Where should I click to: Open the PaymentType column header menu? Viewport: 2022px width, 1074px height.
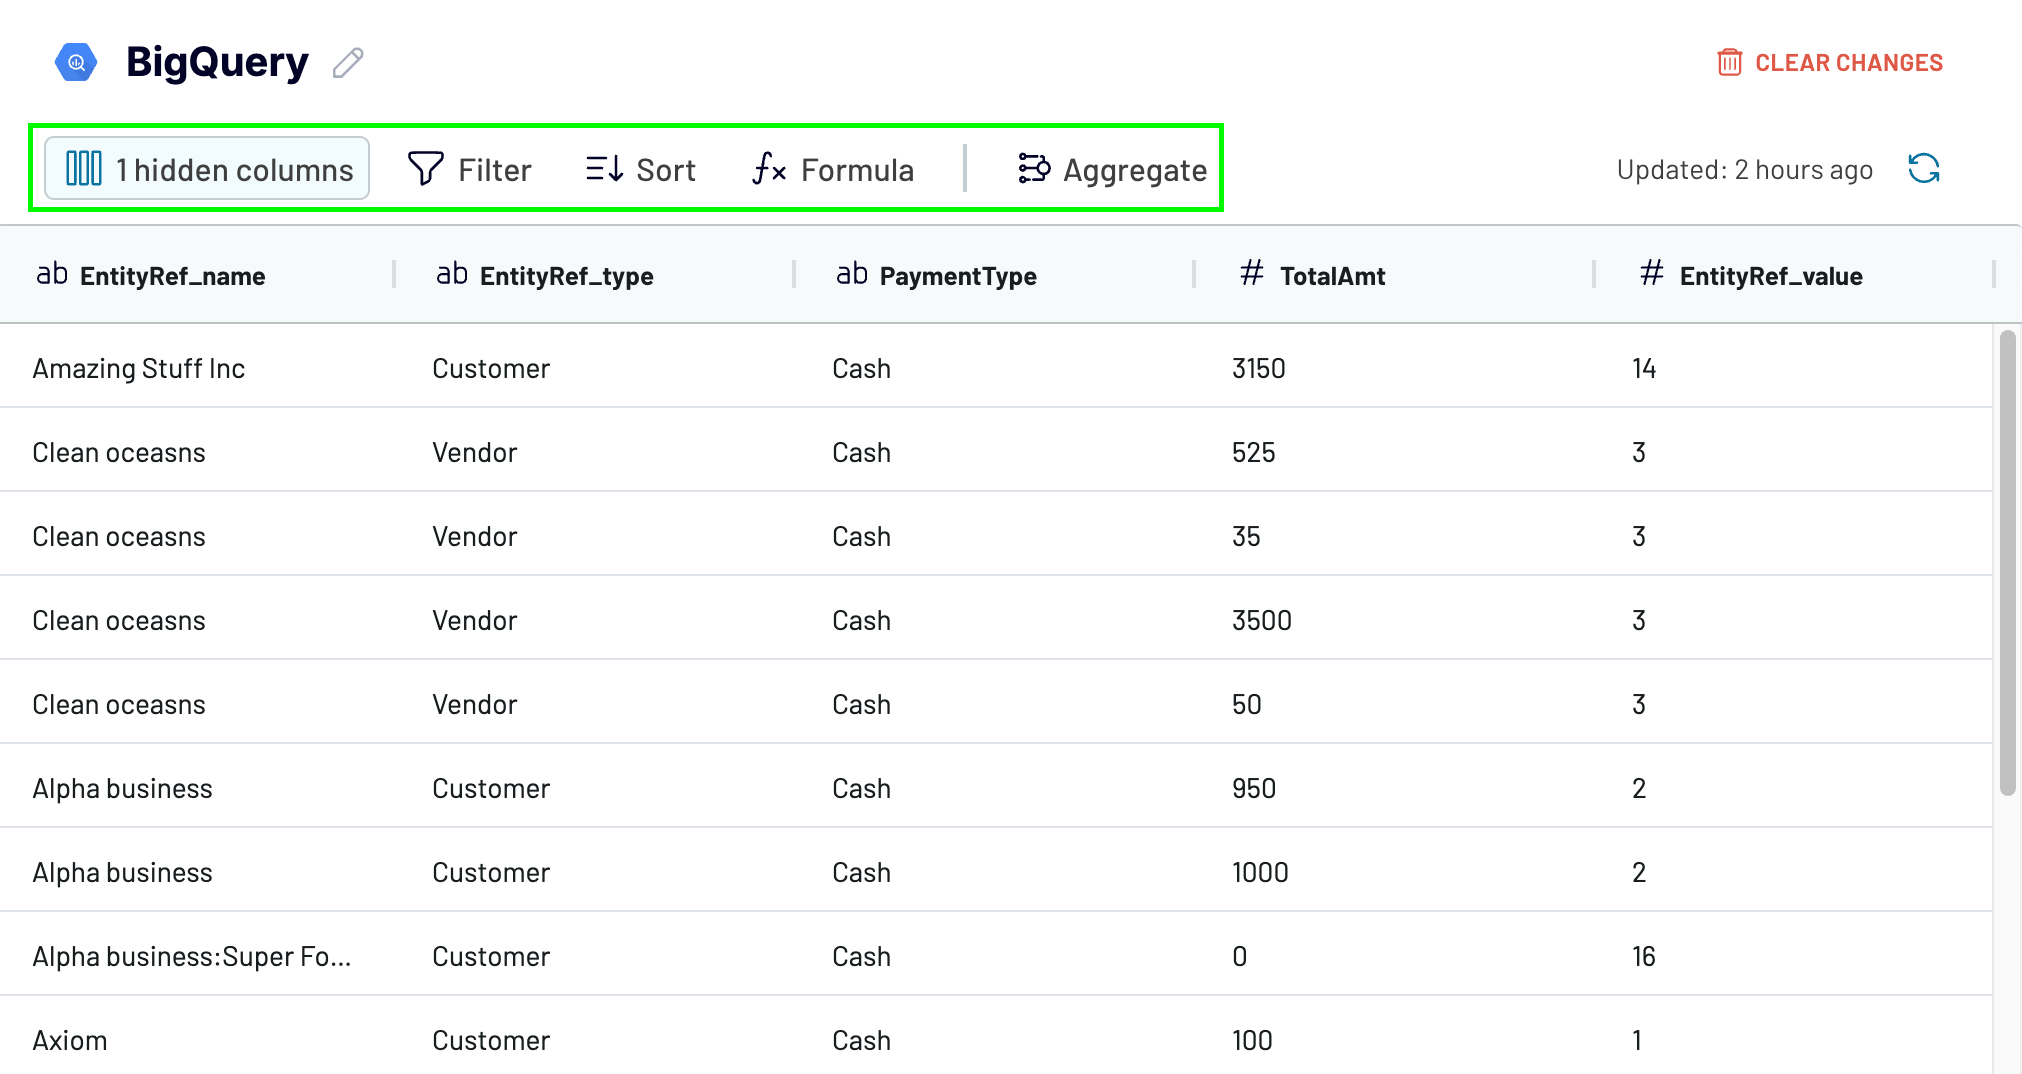(957, 275)
